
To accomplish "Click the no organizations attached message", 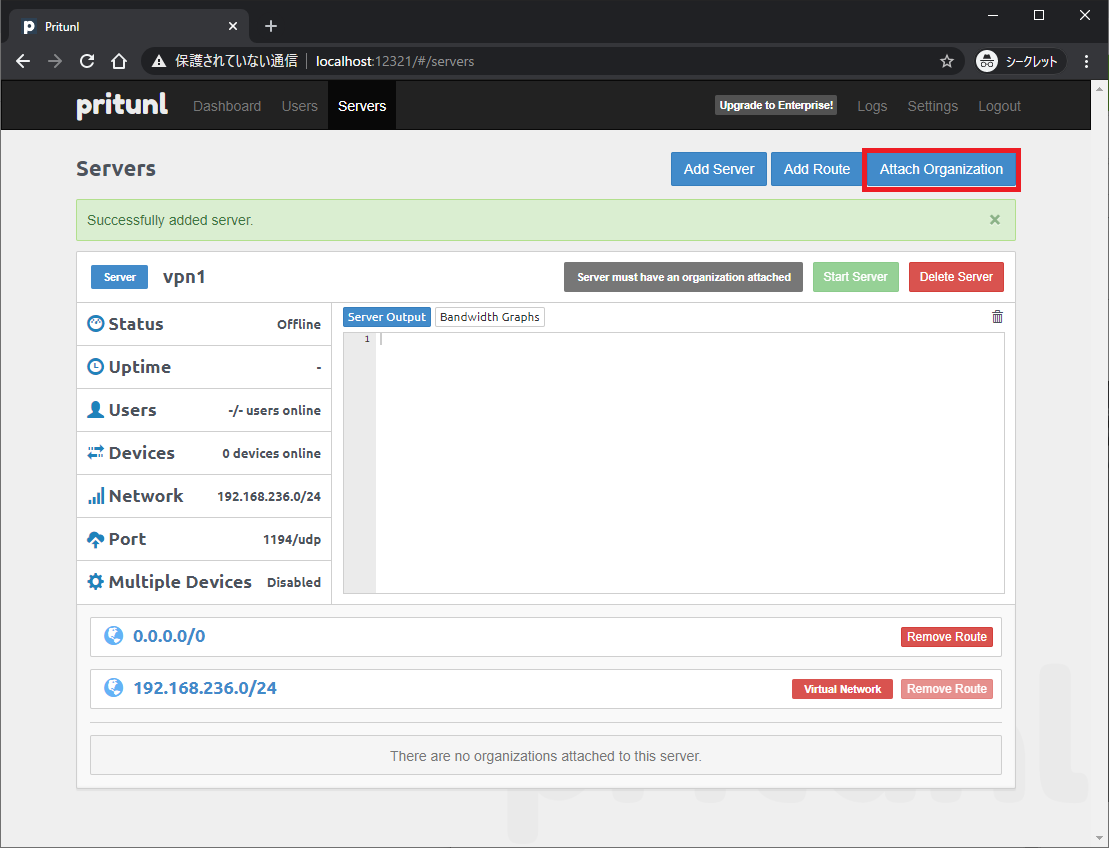I will 545,755.
